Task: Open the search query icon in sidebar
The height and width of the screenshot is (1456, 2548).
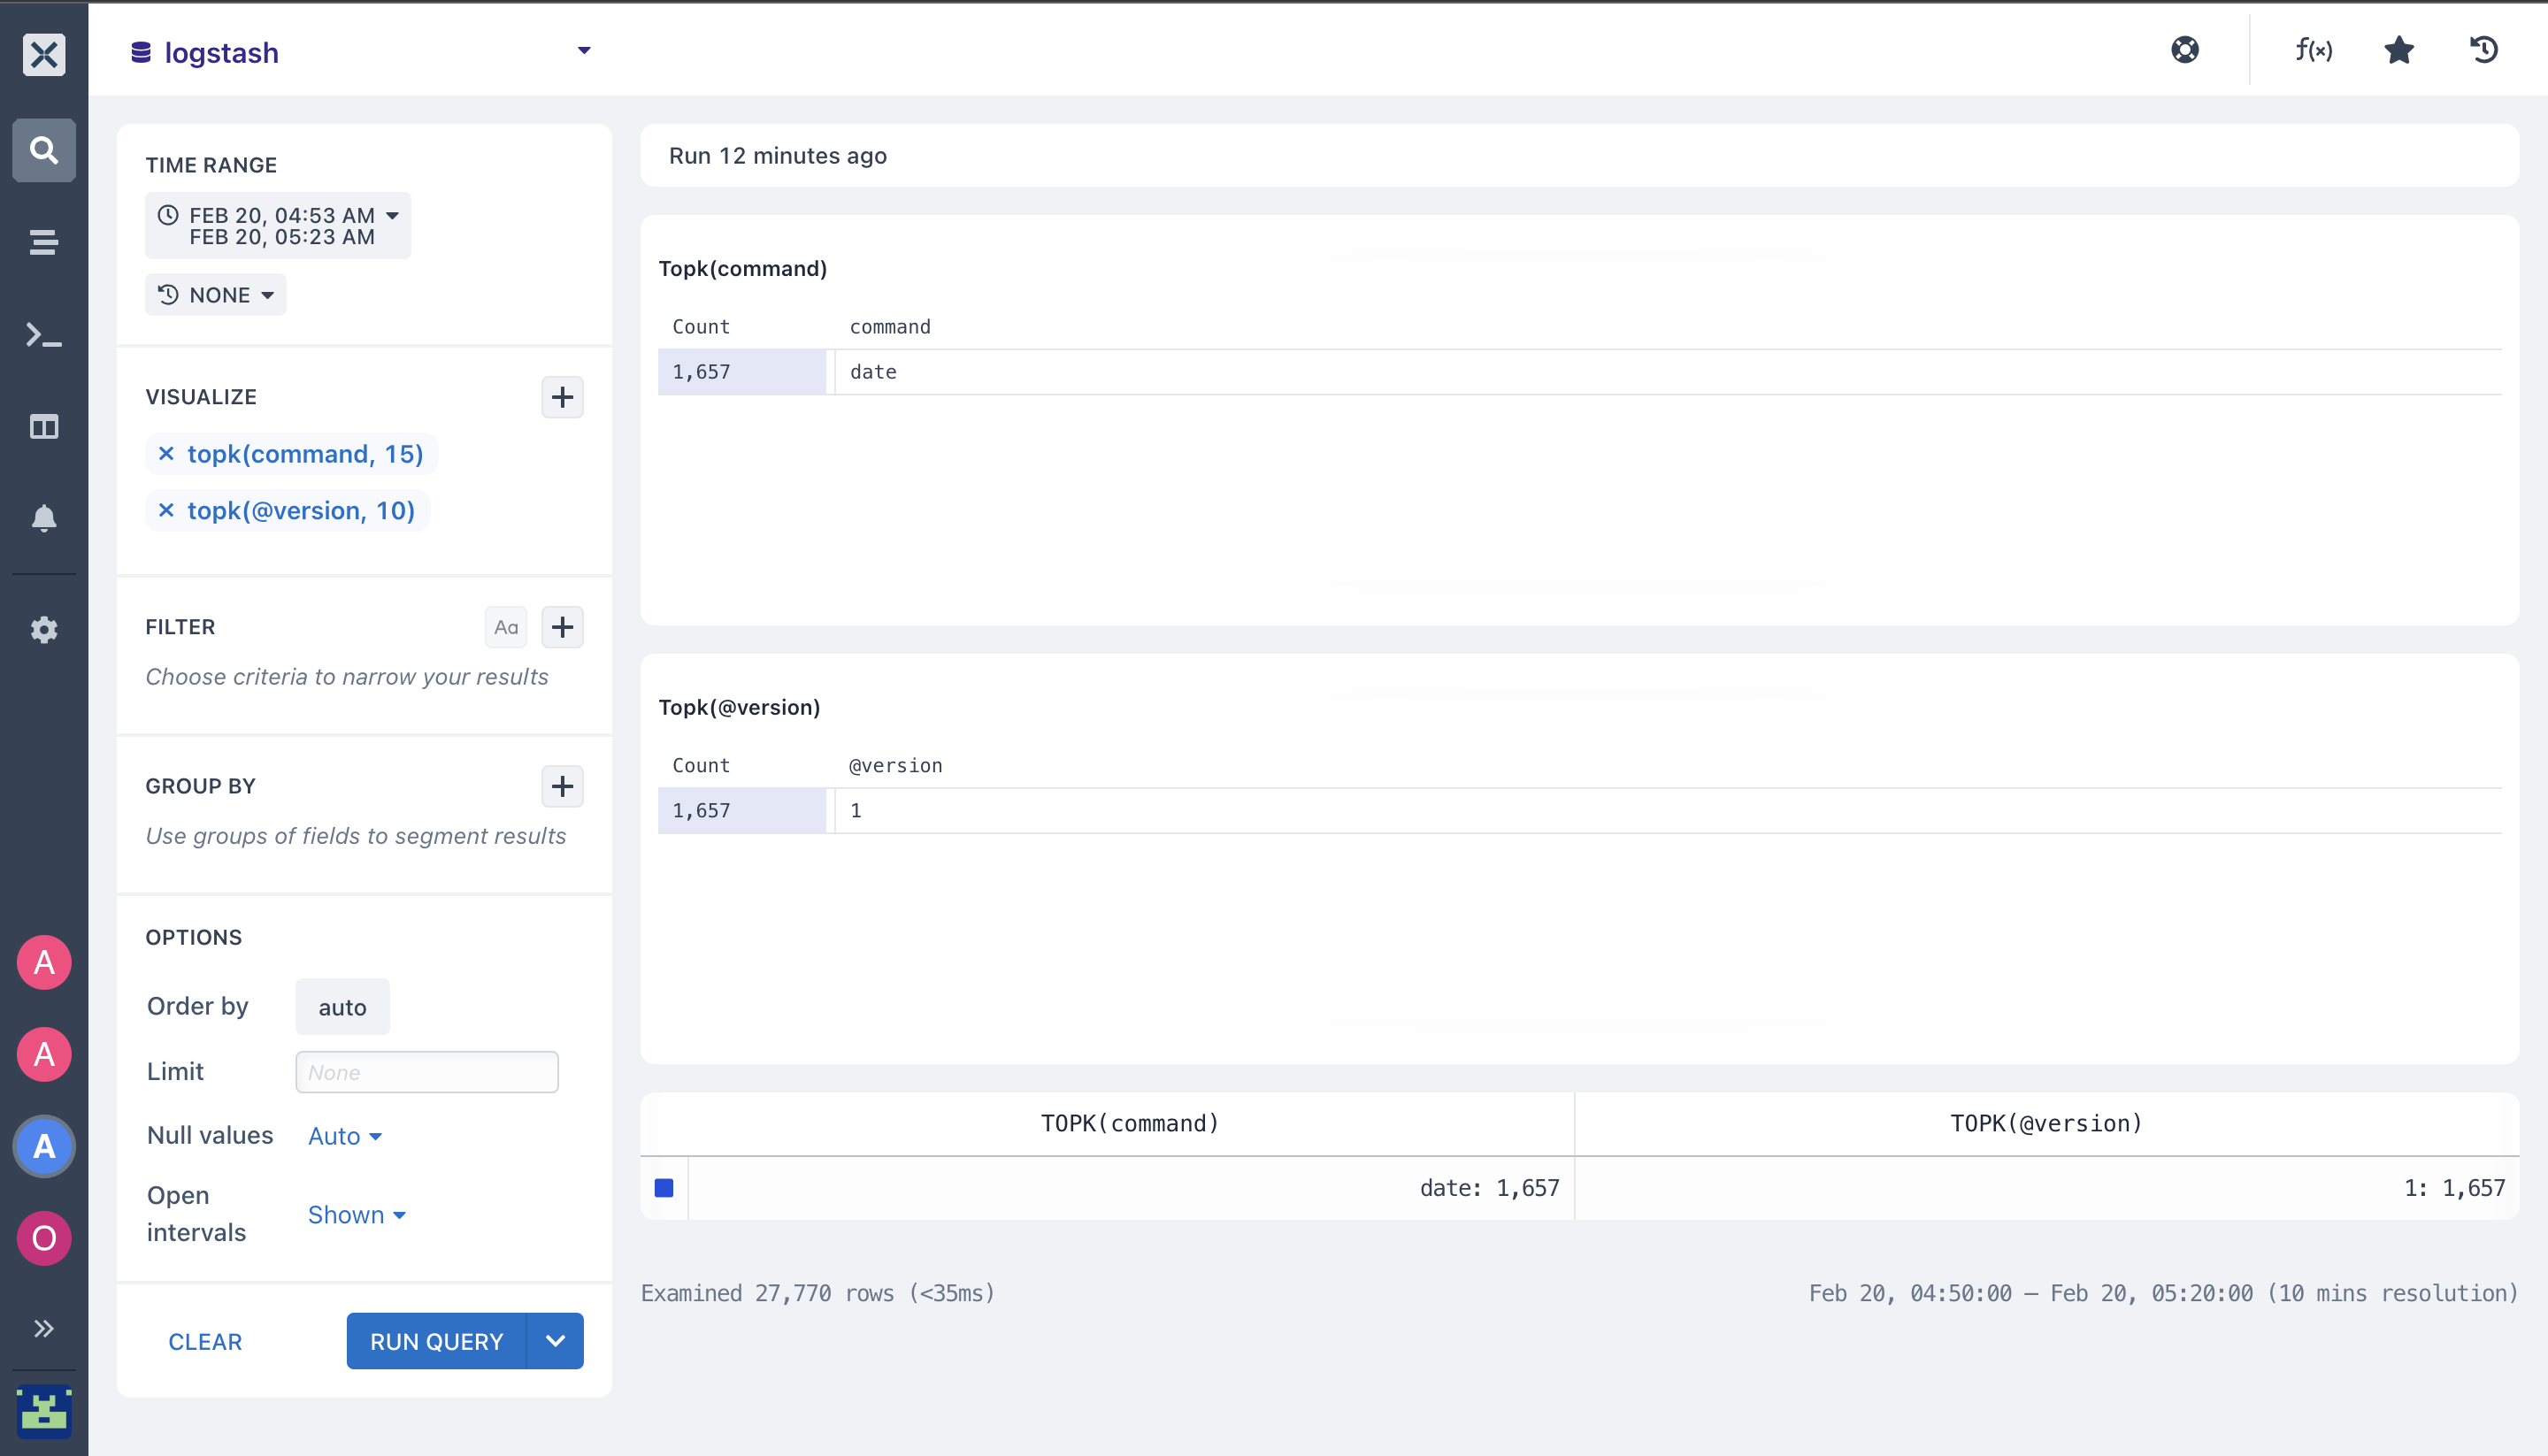Action: point(44,150)
